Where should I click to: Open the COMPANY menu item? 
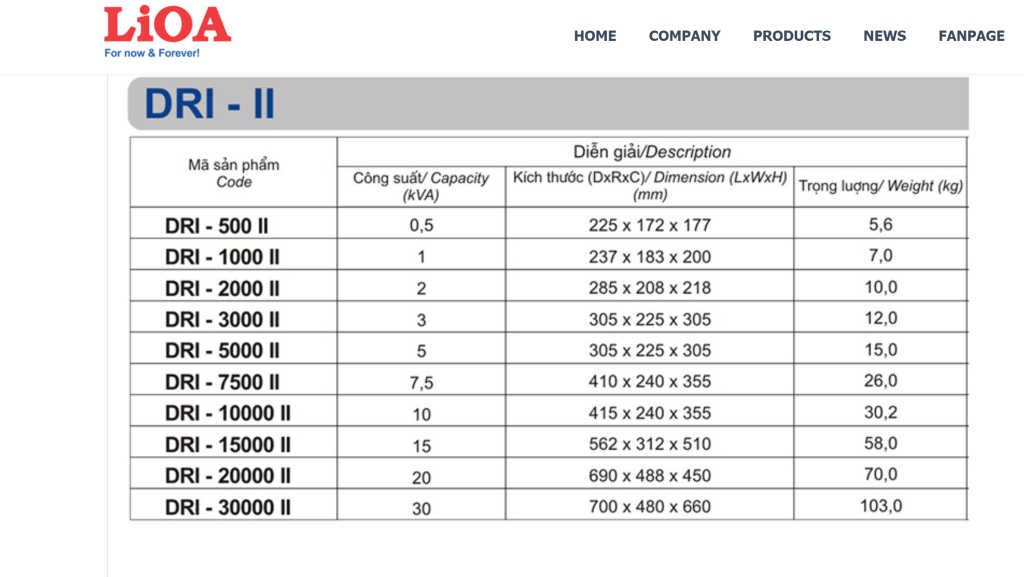684,35
